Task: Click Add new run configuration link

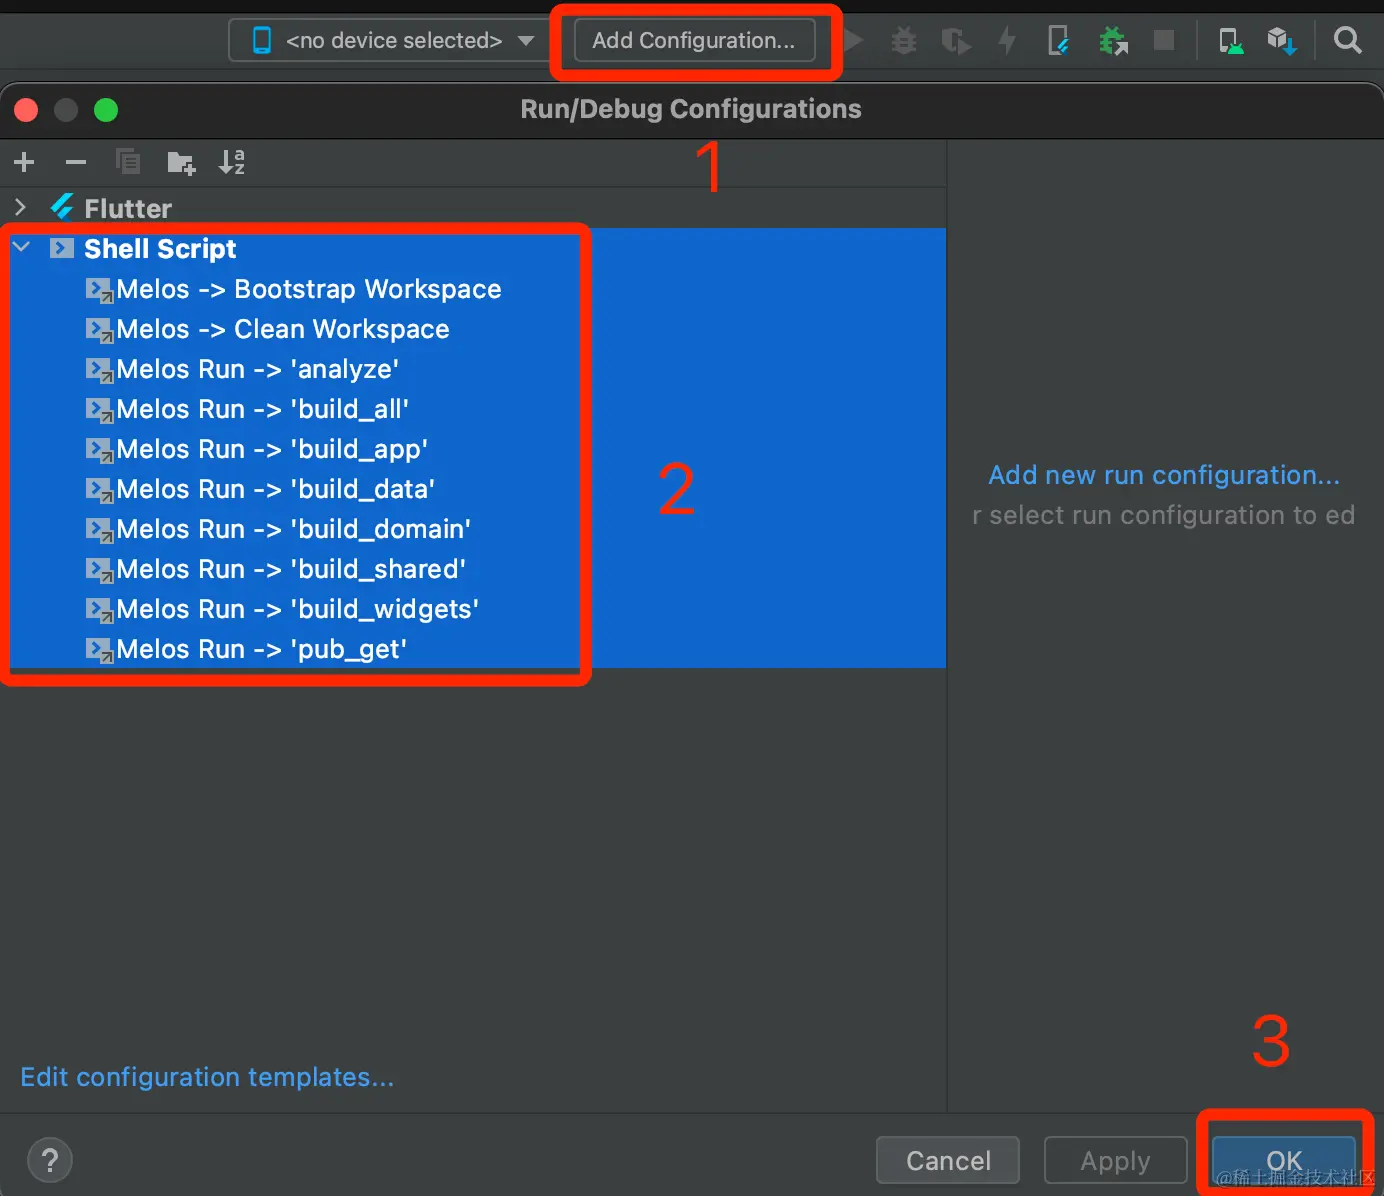Action: (1164, 475)
